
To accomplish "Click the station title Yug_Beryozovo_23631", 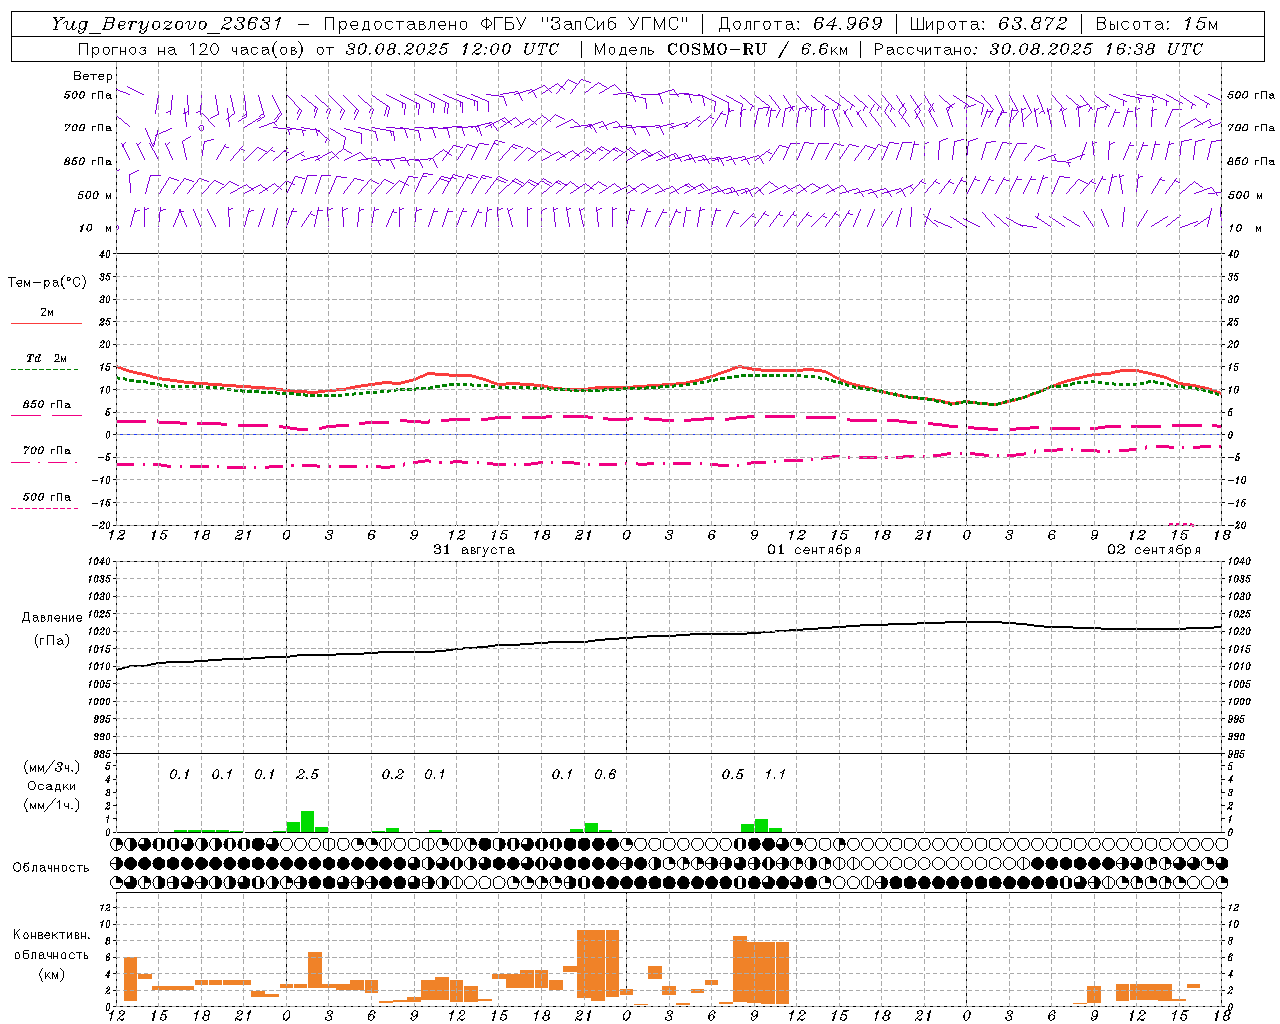I will [167, 24].
